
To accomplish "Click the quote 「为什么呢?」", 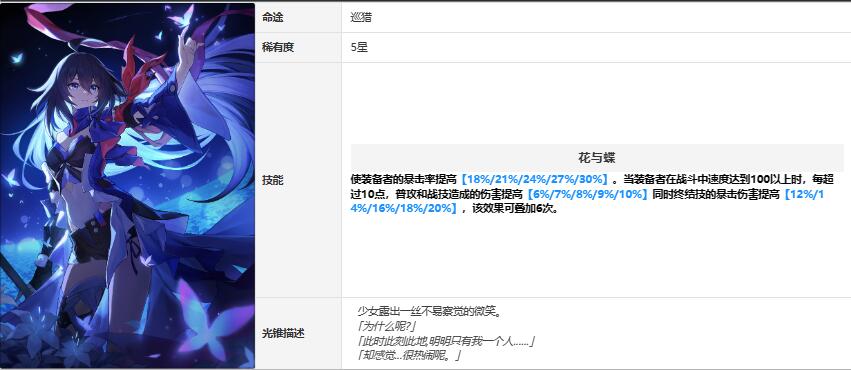I will 386,327.
